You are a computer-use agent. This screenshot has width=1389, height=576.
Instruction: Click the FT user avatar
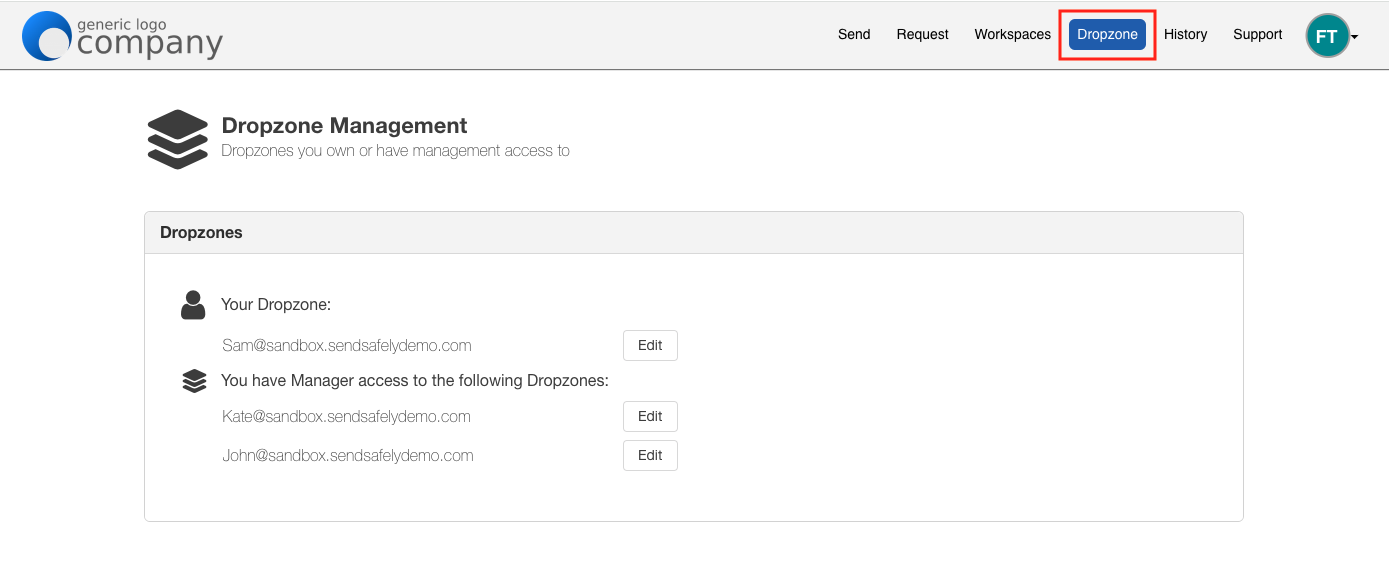click(1327, 36)
